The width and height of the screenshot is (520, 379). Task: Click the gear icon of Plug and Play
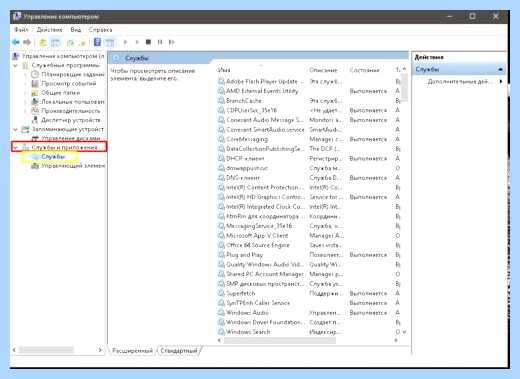pyautogui.click(x=221, y=255)
